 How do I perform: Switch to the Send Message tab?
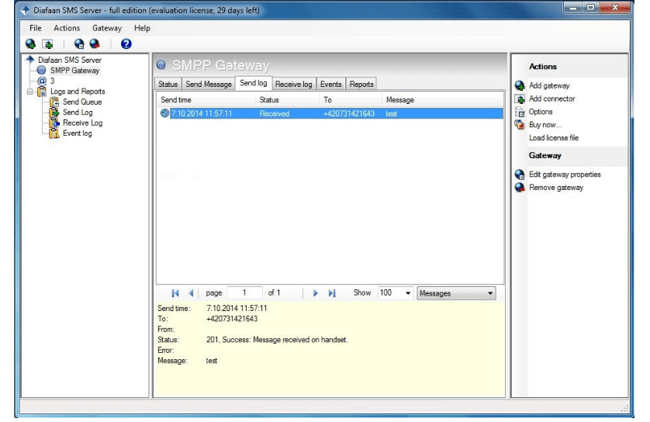coord(209,84)
